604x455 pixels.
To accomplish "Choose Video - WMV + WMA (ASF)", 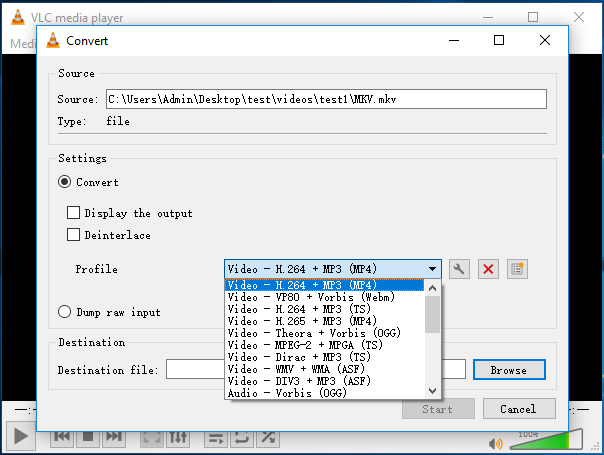I will click(x=324, y=369).
